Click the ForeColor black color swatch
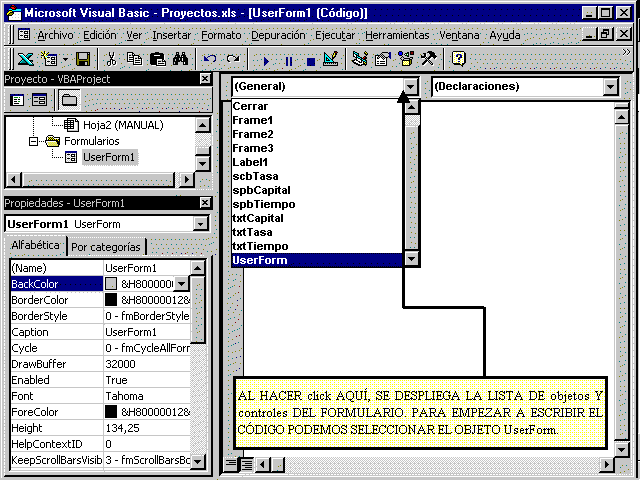This screenshot has width=640, height=480. coord(111,411)
